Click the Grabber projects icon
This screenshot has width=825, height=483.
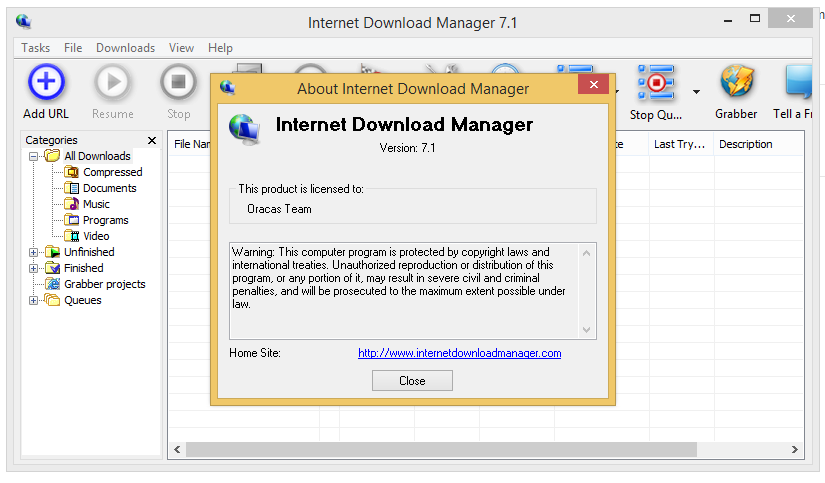pyautogui.click(x=53, y=284)
